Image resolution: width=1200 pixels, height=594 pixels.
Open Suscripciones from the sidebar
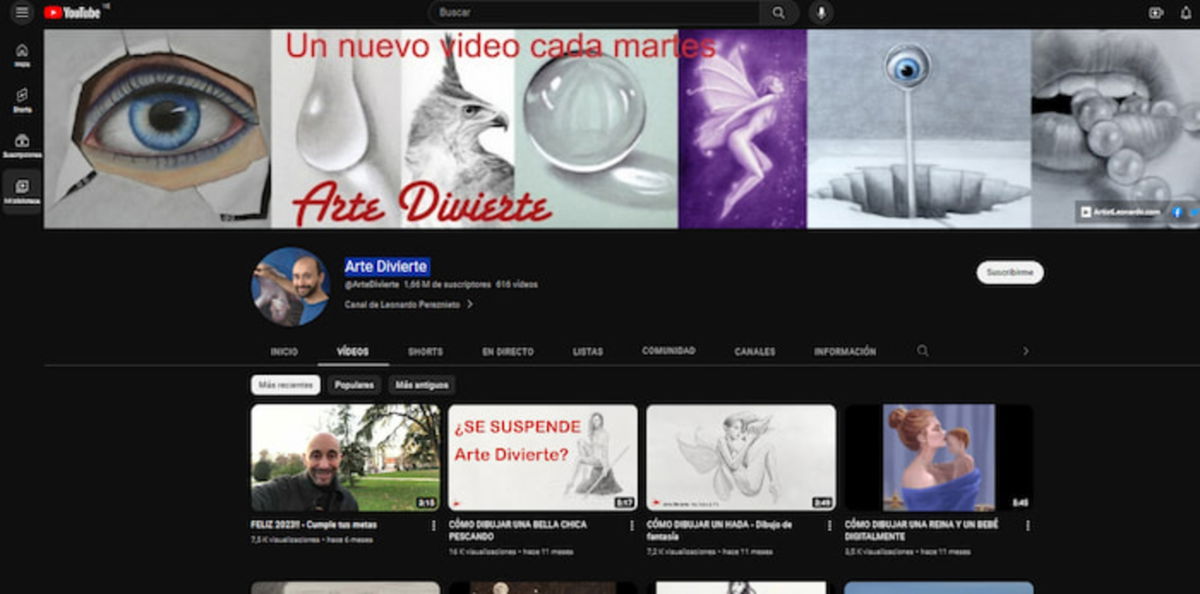click(x=21, y=140)
